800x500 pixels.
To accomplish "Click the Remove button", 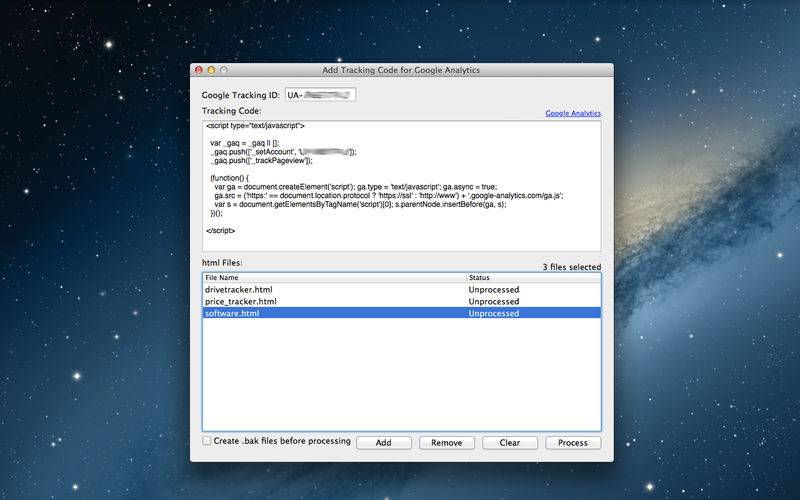I will [x=446, y=443].
